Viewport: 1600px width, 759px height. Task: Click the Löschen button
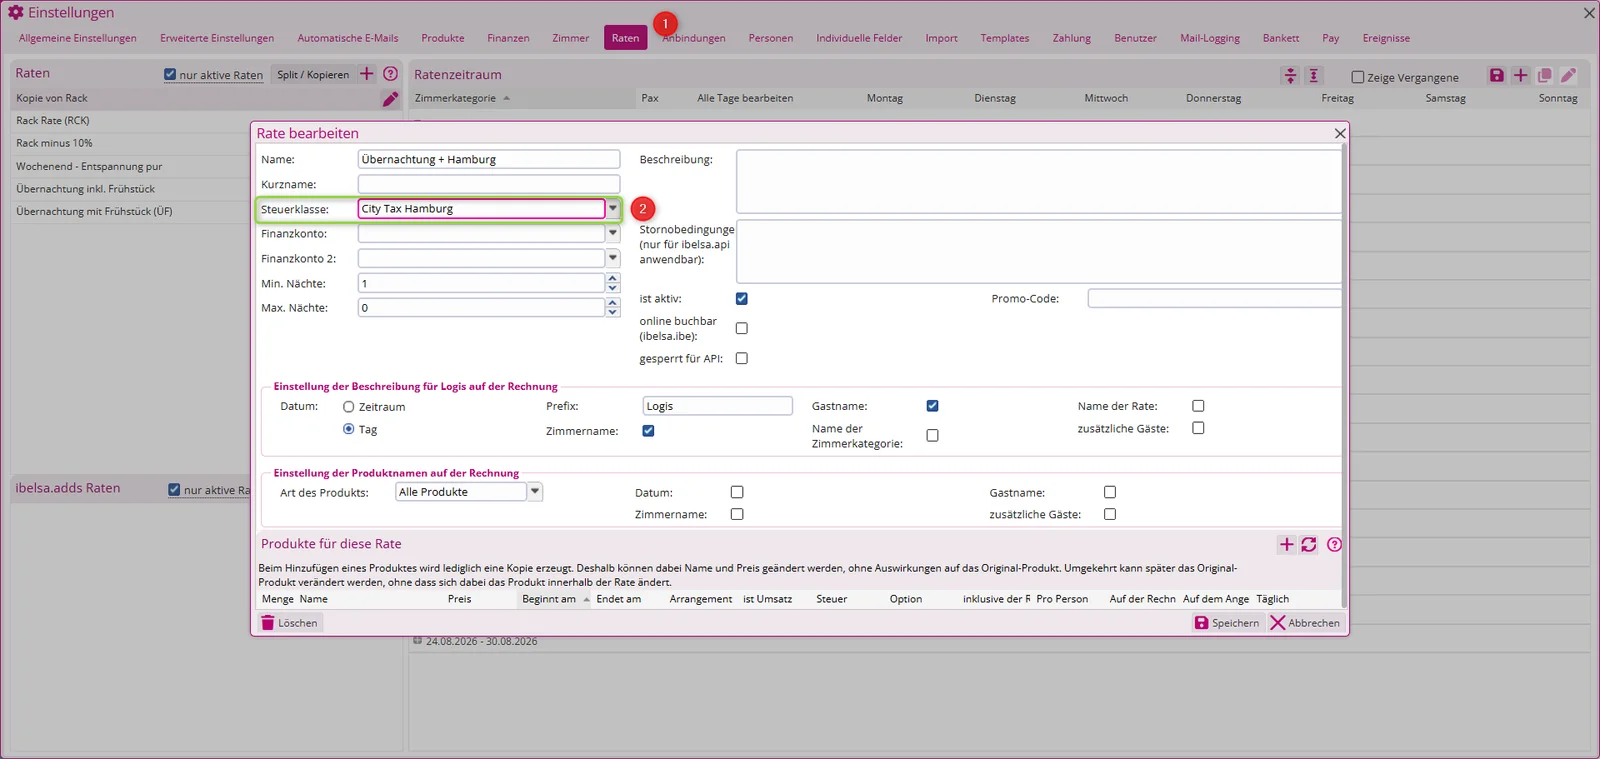[289, 623]
